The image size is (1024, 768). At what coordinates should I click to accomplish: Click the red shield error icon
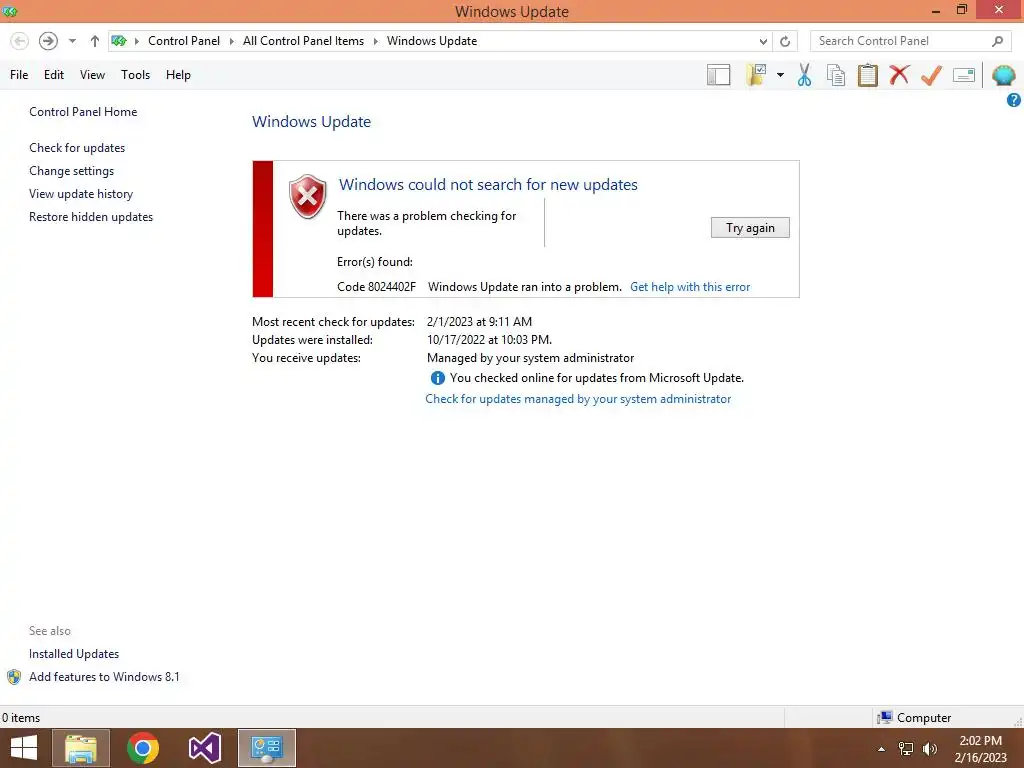pyautogui.click(x=308, y=197)
